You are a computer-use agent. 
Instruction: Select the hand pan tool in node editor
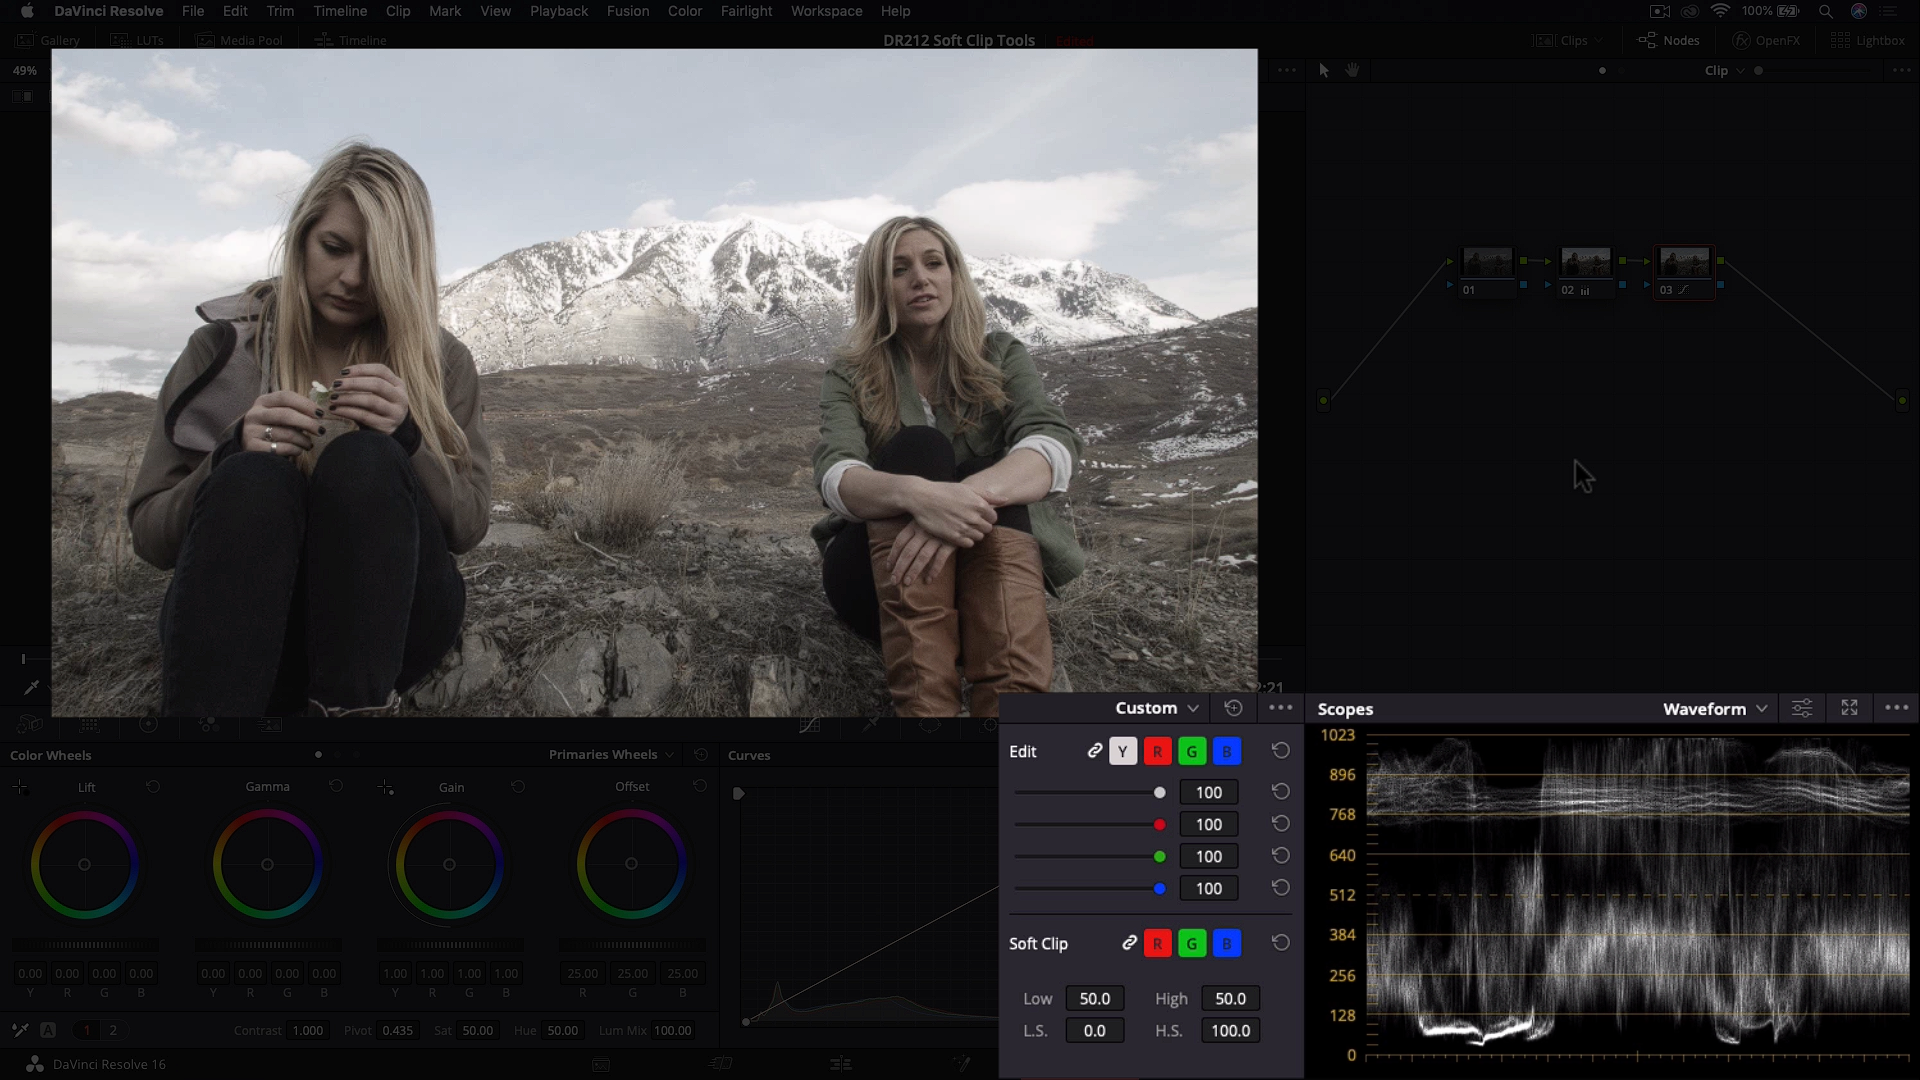1352,70
